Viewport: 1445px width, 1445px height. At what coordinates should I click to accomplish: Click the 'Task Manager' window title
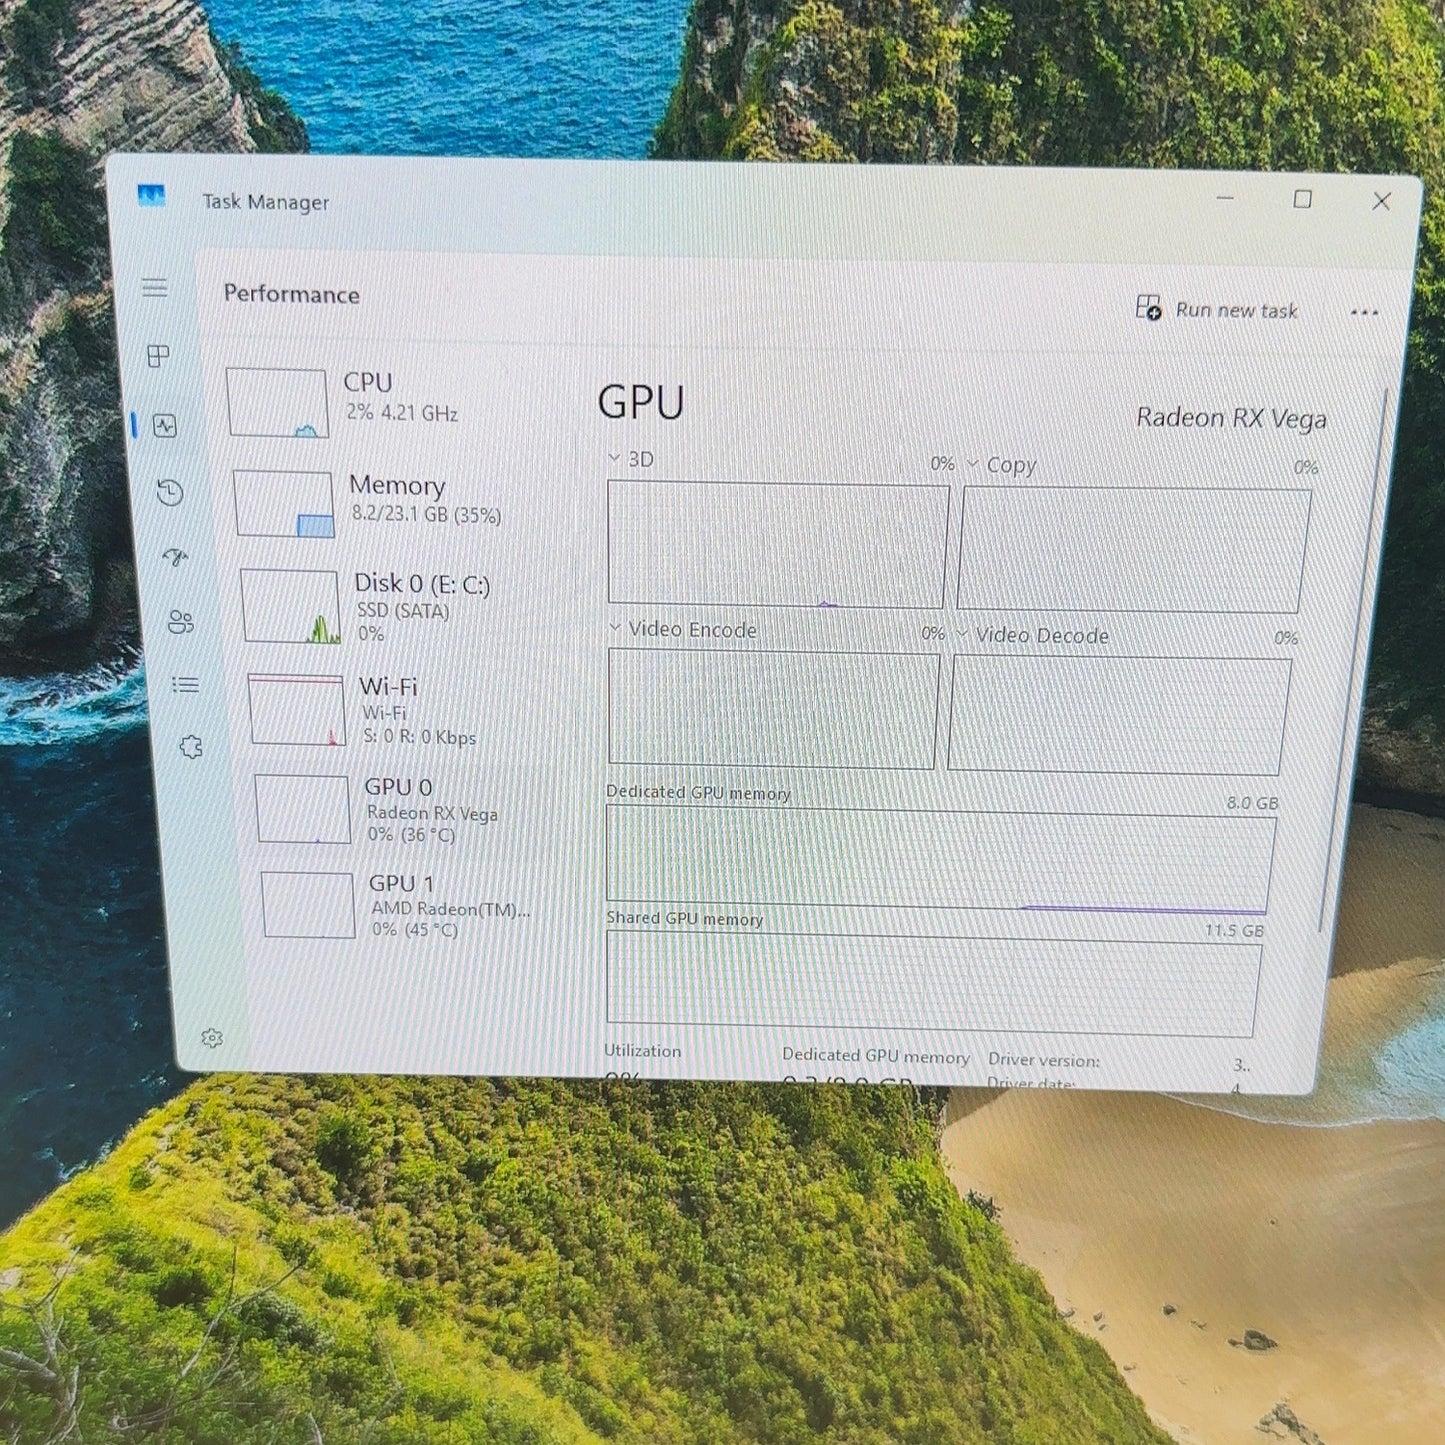266,202
